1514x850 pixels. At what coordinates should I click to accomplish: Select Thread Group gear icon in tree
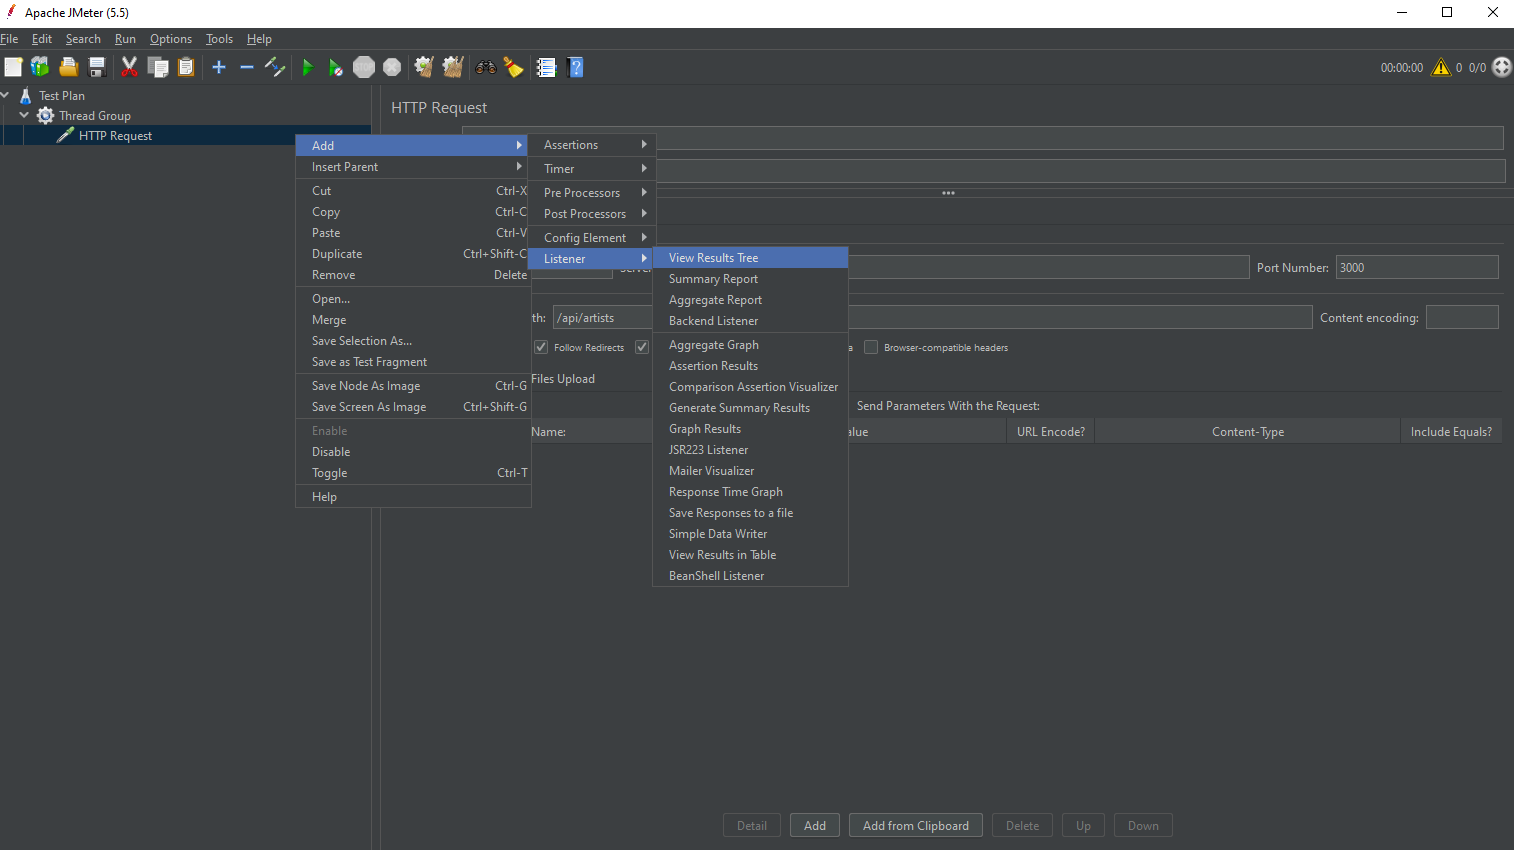(x=46, y=116)
